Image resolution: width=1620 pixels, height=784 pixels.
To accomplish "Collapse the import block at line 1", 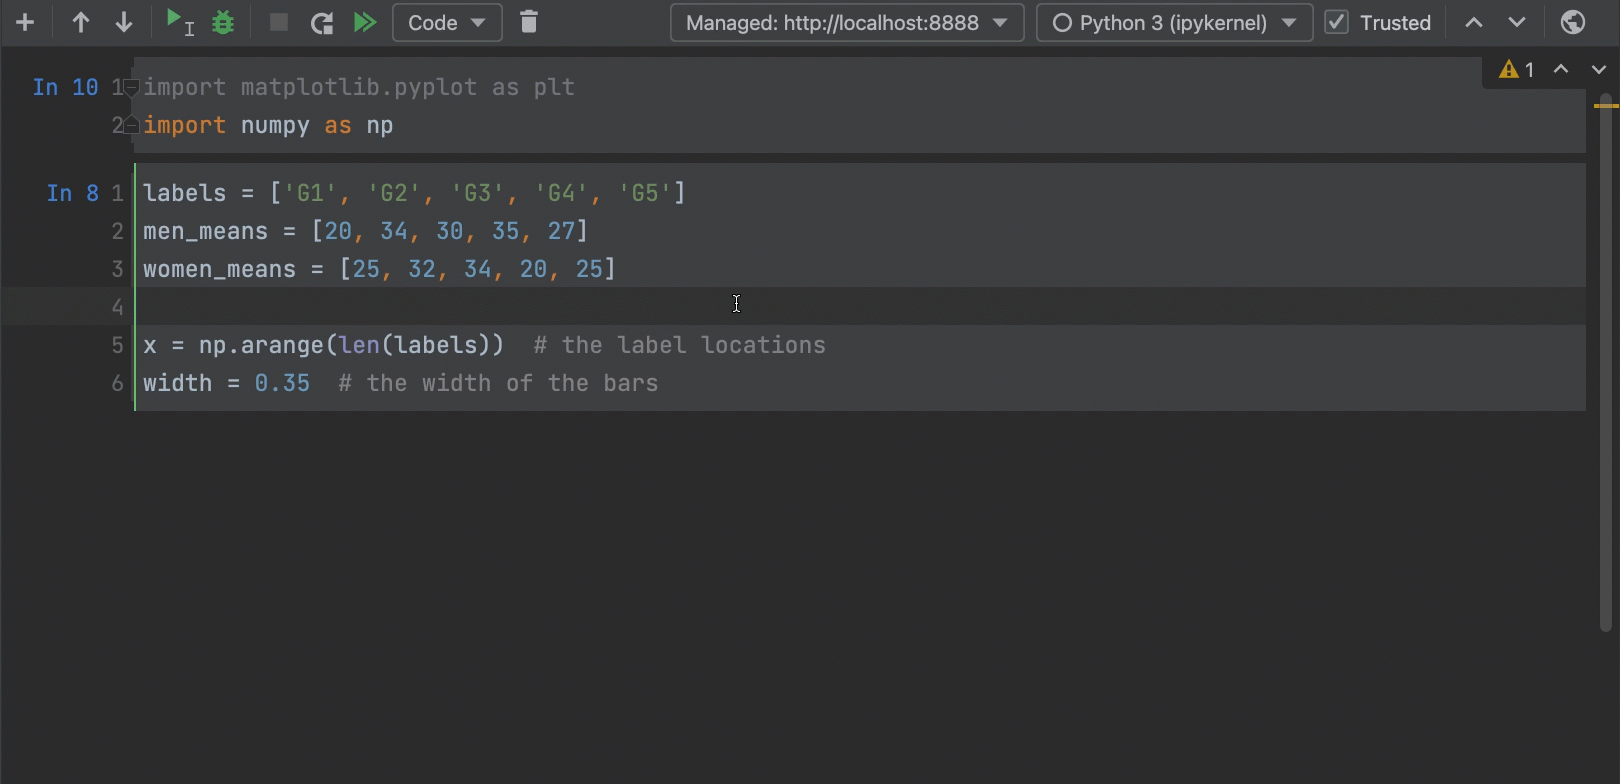I will tap(131, 87).
